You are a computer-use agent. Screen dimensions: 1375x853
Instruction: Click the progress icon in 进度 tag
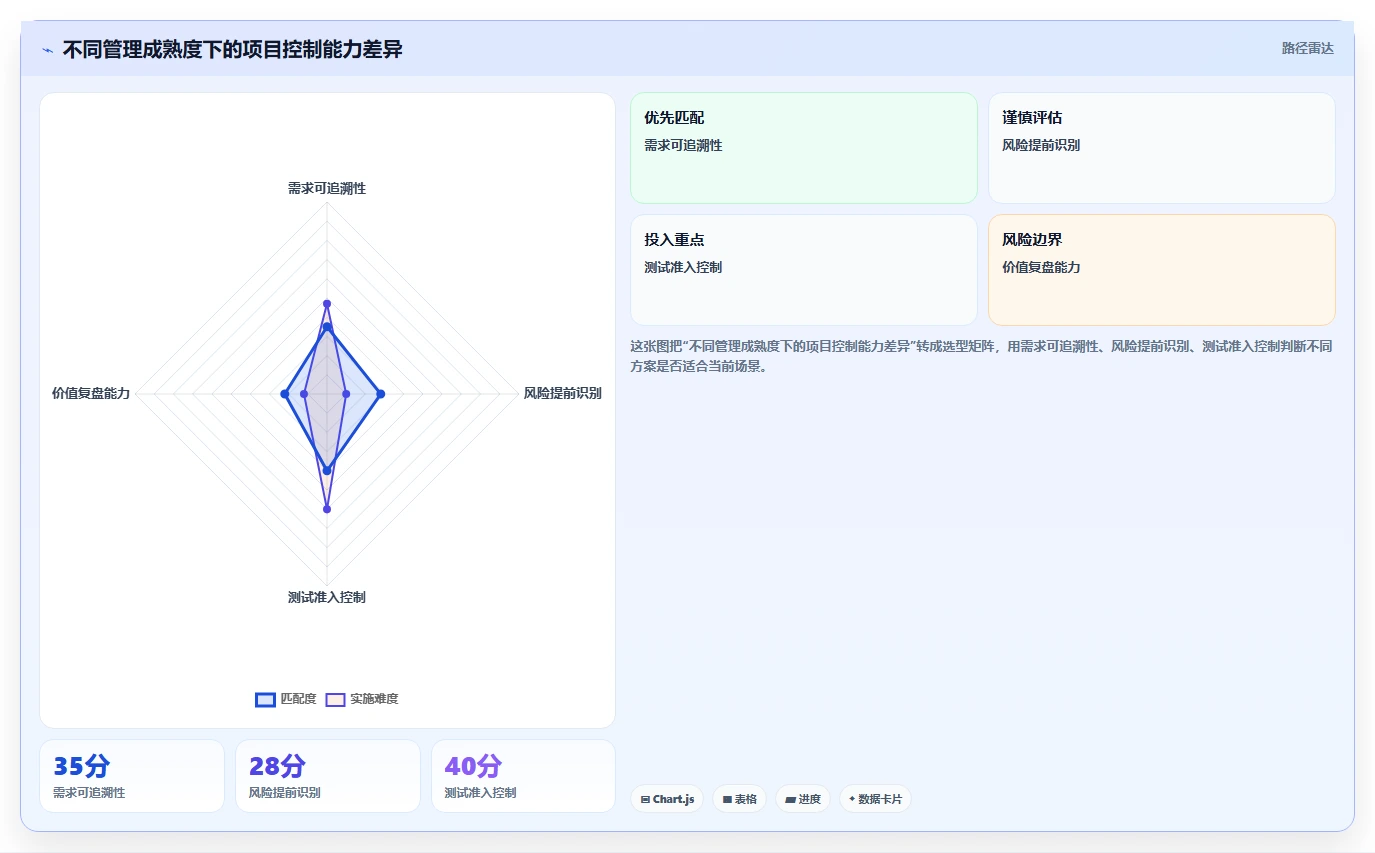coord(790,800)
